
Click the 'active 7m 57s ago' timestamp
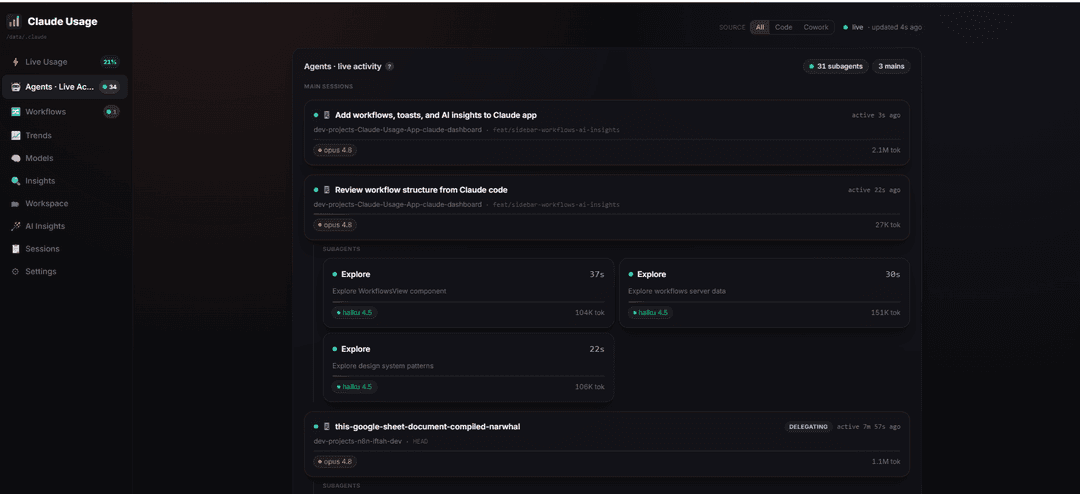point(869,426)
